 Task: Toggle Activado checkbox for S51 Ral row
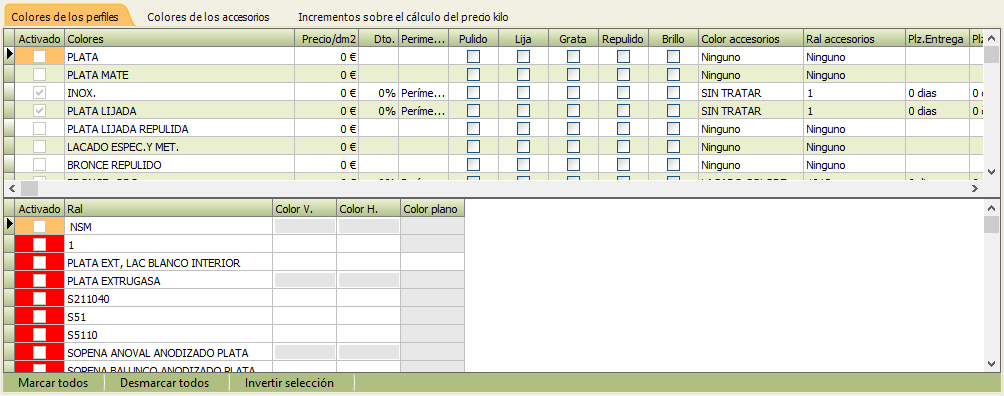[x=40, y=316]
